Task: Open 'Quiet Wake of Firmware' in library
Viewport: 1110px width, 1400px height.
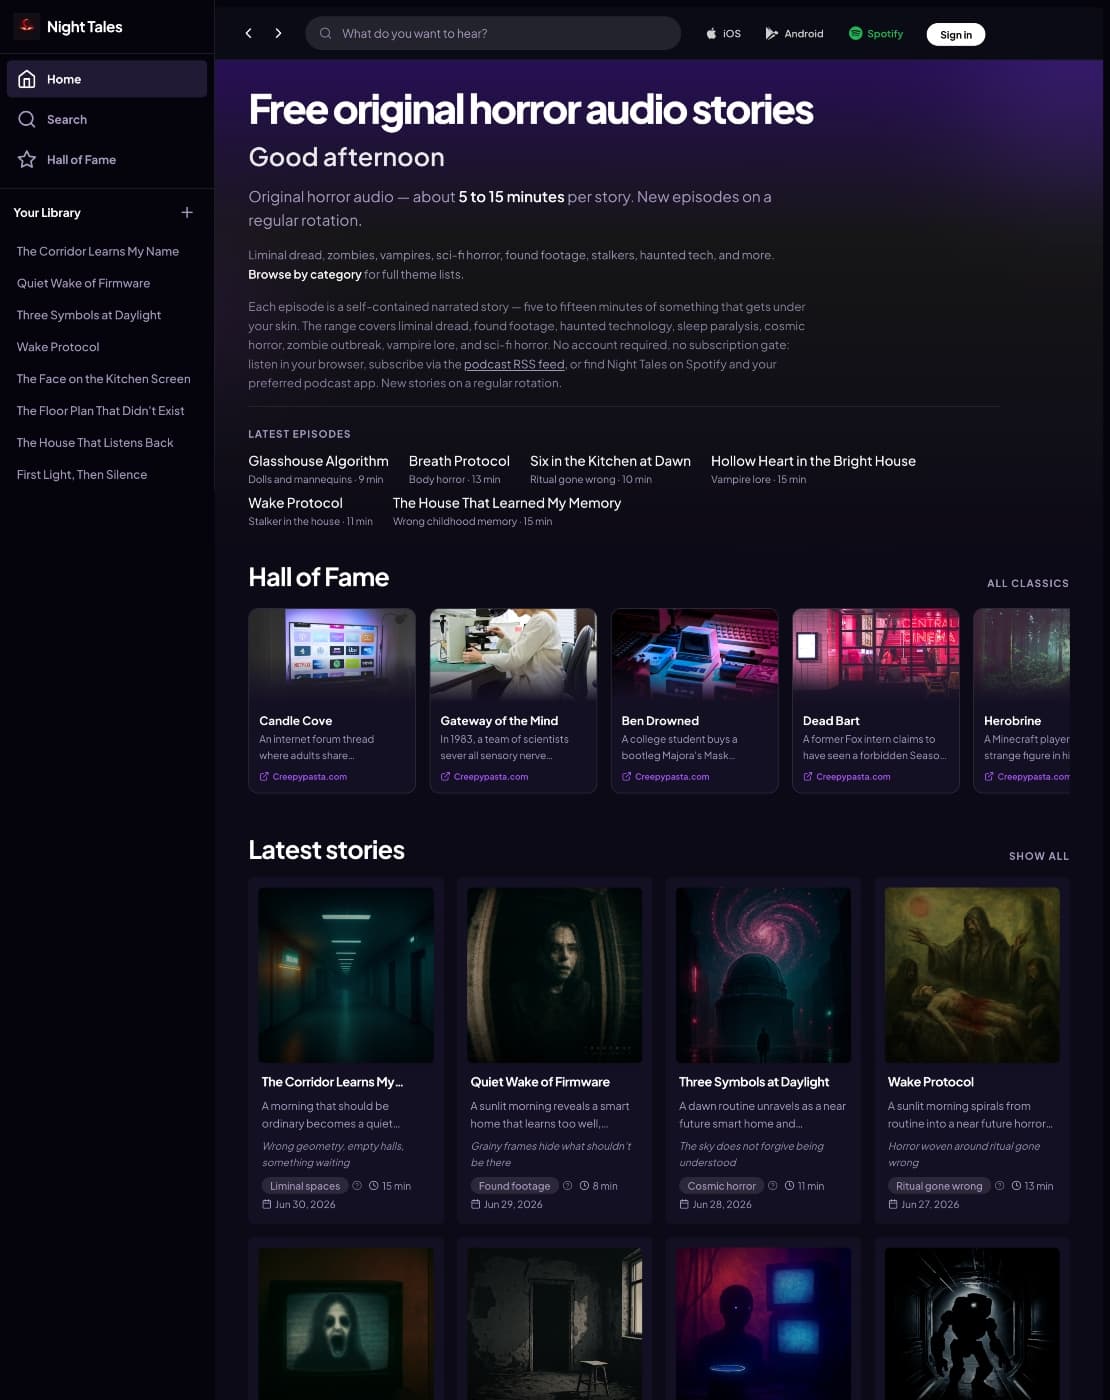Action: pyautogui.click(x=83, y=283)
